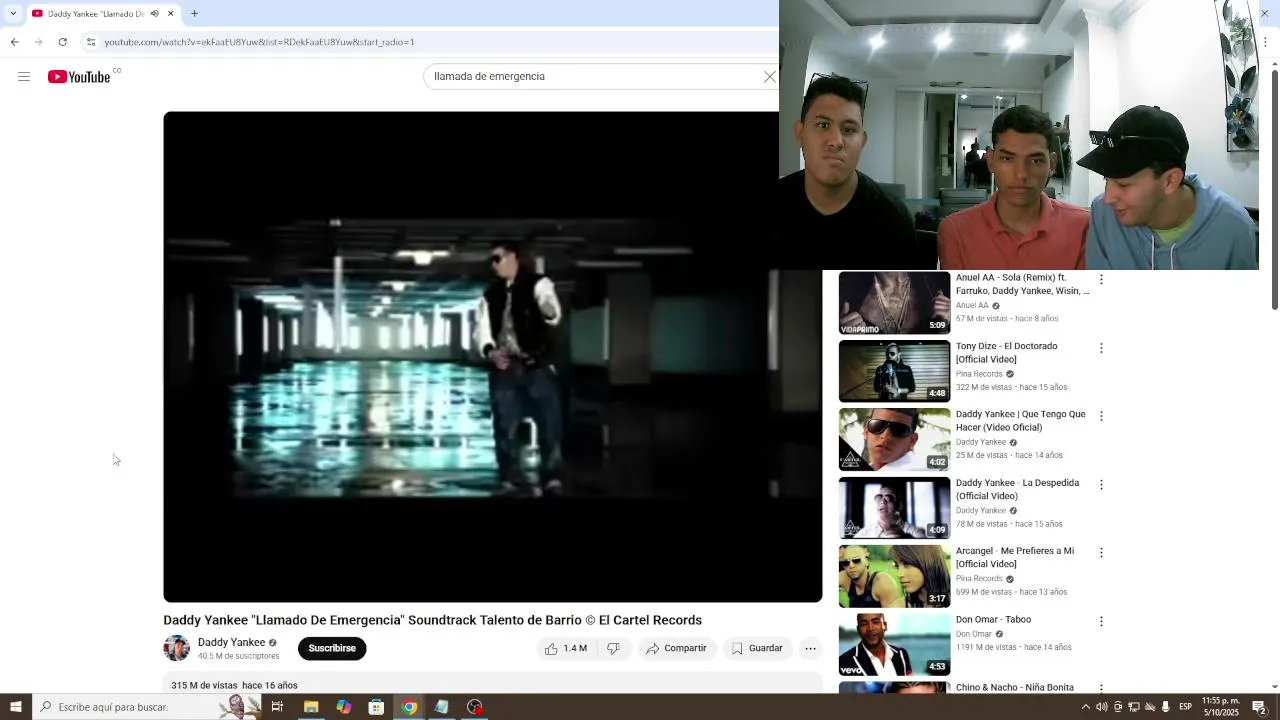Reload the current YouTube page
This screenshot has height=720, width=1280.
coord(62,42)
